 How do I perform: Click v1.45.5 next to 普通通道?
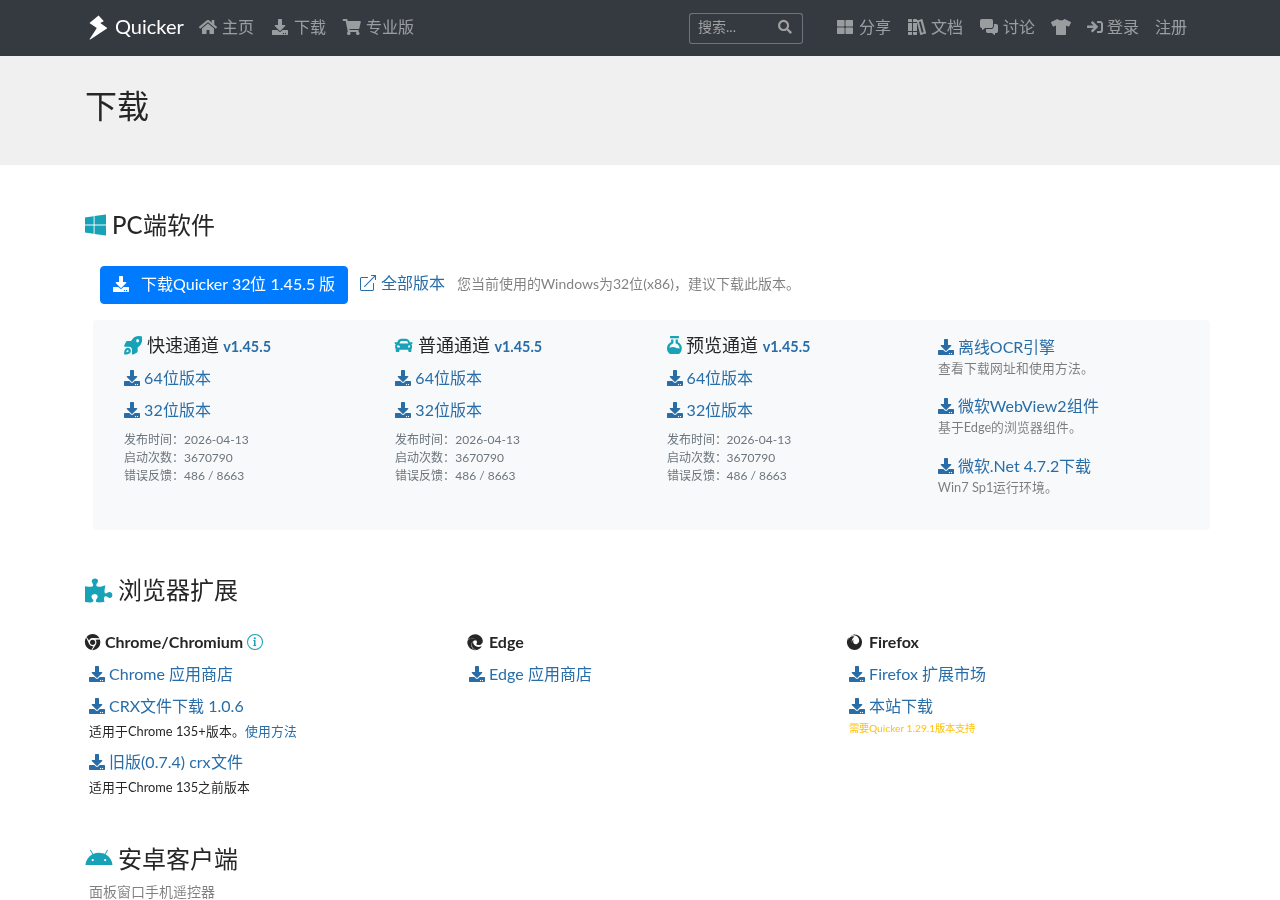(x=518, y=347)
